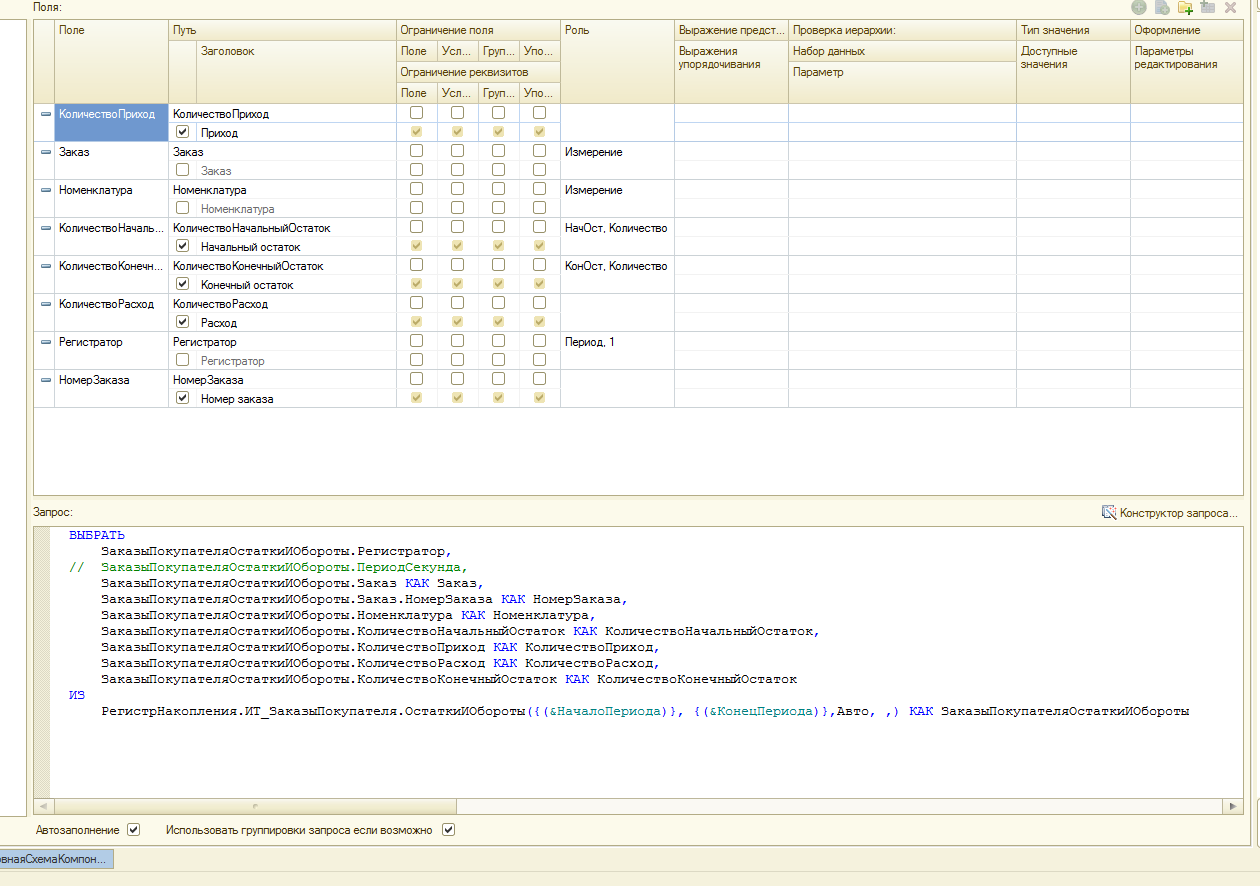Click the add calculated field table icon
Screen dimensions: 1260x886
1208,7
